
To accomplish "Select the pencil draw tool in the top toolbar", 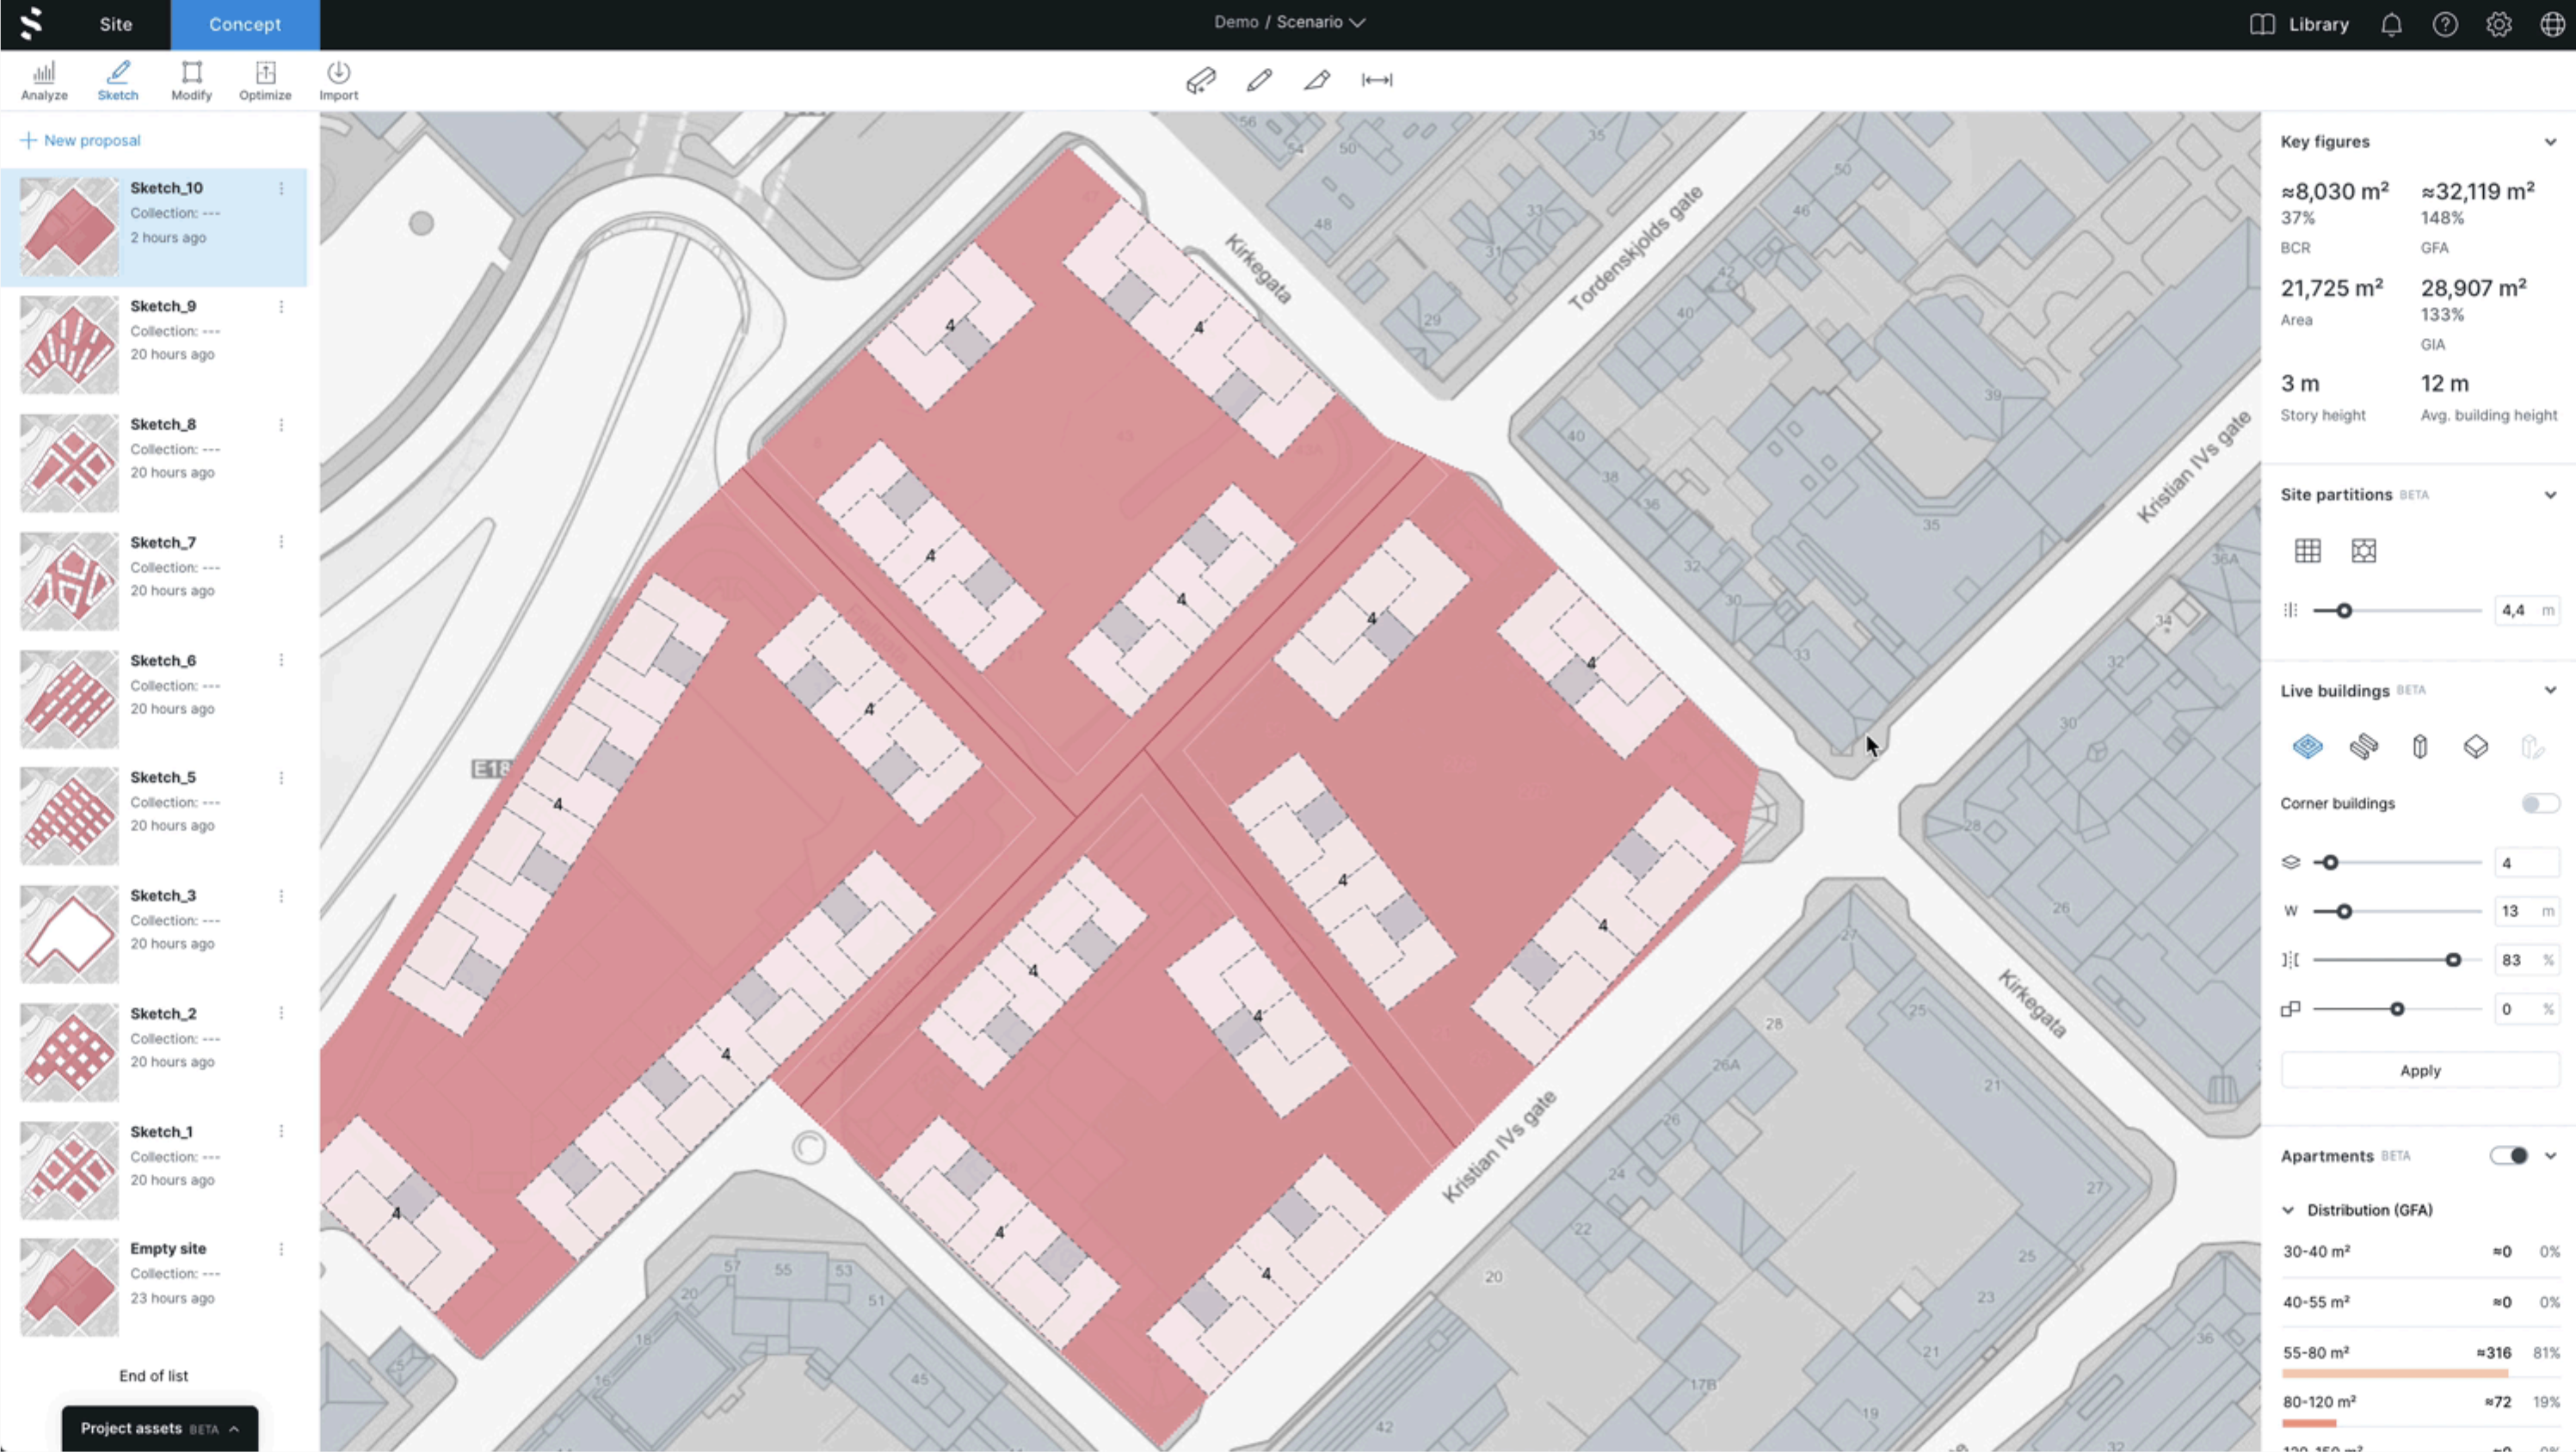I will [1259, 80].
